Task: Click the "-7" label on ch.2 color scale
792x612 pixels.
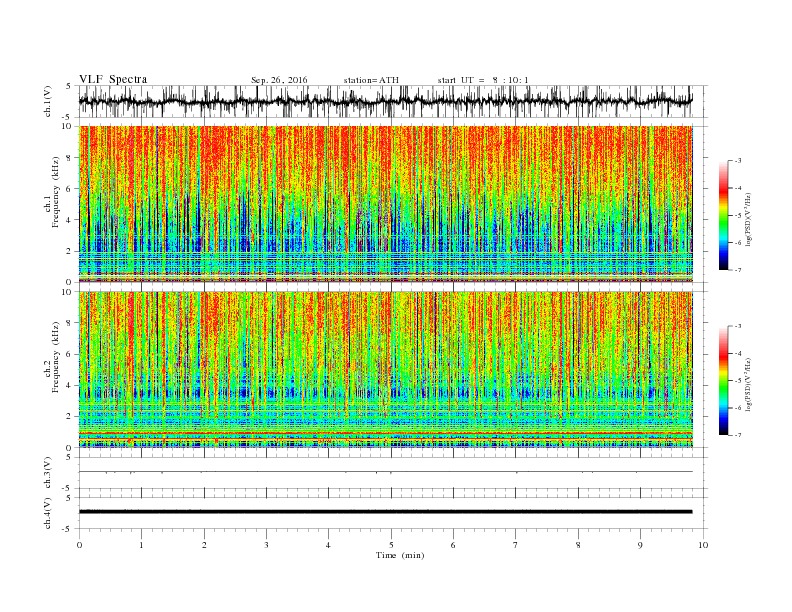Action: [738, 435]
